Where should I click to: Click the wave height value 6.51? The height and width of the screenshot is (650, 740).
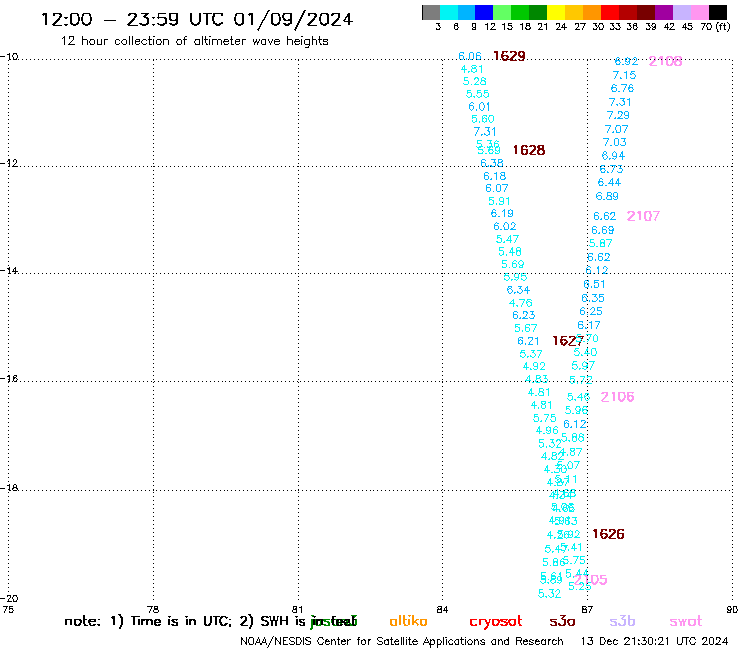(x=594, y=284)
